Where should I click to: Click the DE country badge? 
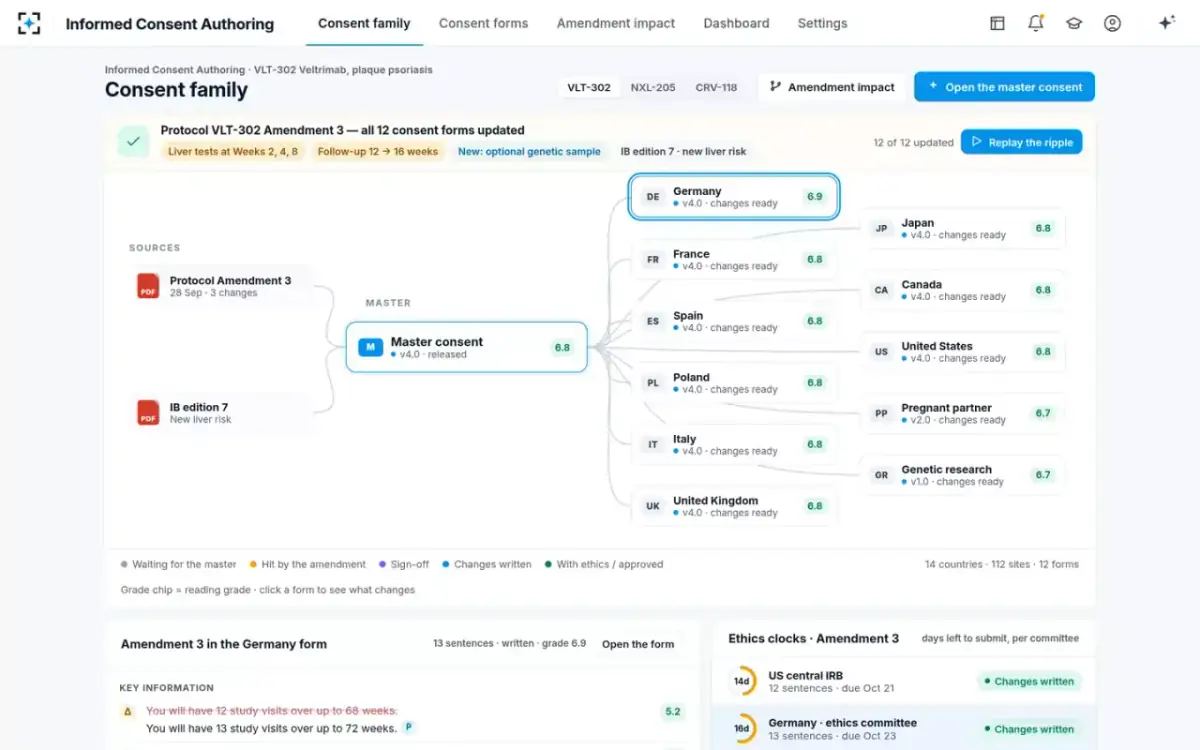[653, 197]
